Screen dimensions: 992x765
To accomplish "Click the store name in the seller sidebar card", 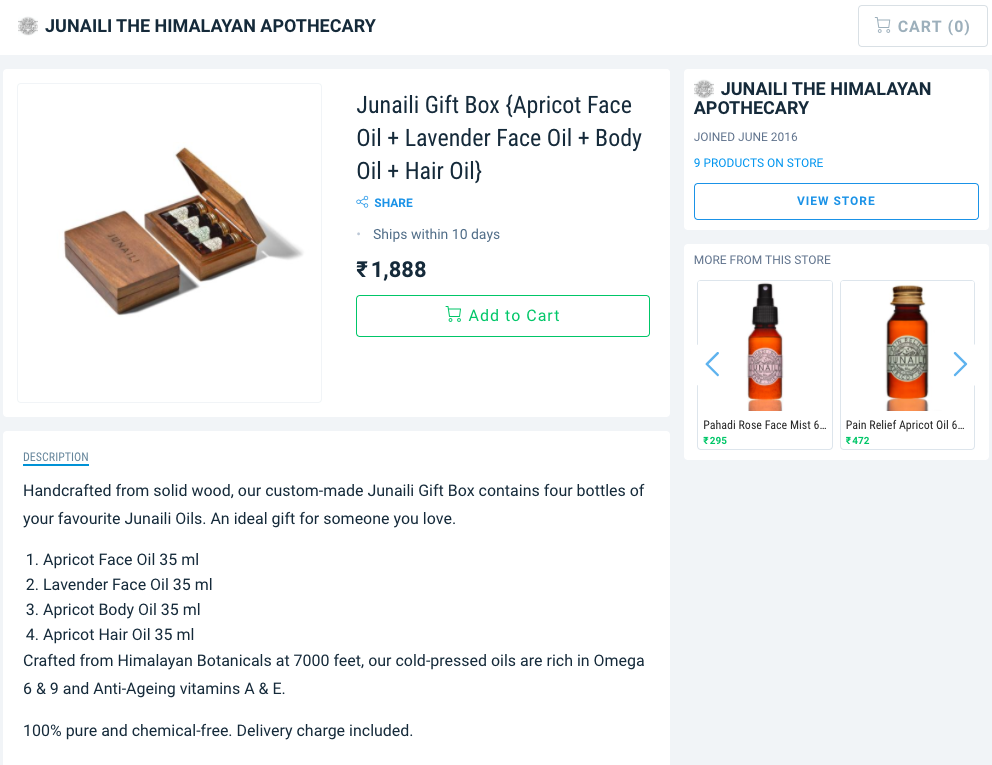I will coord(812,98).
